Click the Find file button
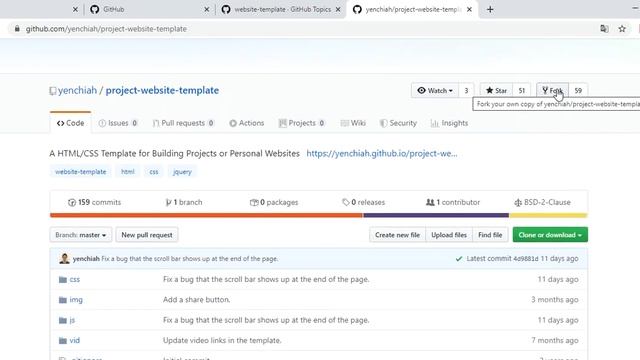The image size is (640, 360). point(490,235)
